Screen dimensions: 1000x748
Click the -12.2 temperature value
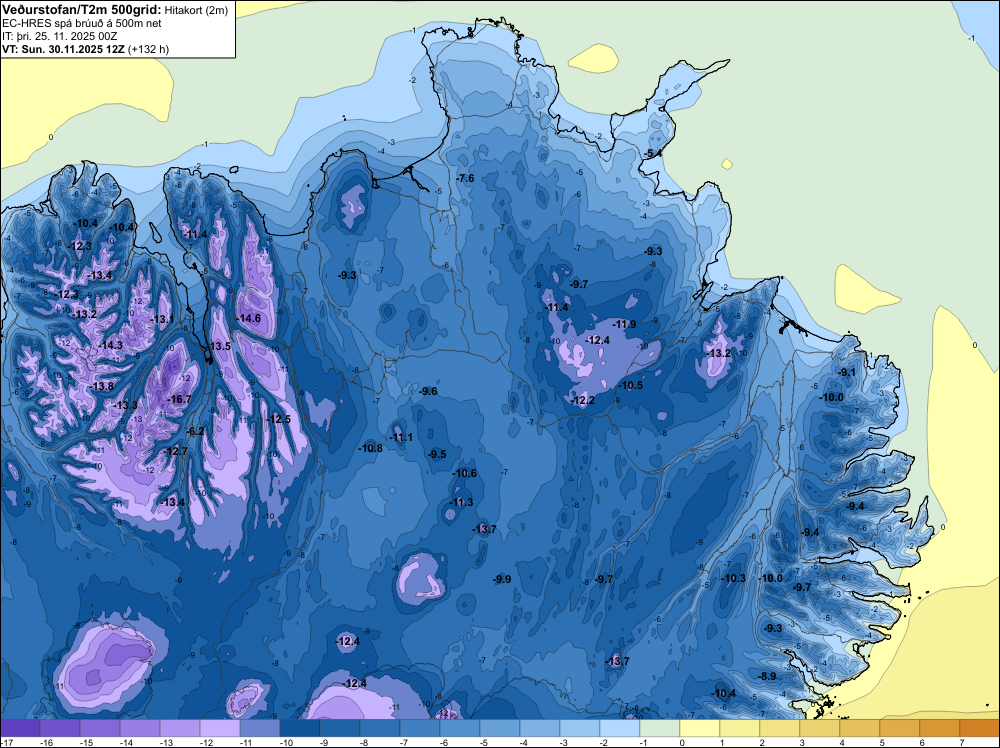582,400
